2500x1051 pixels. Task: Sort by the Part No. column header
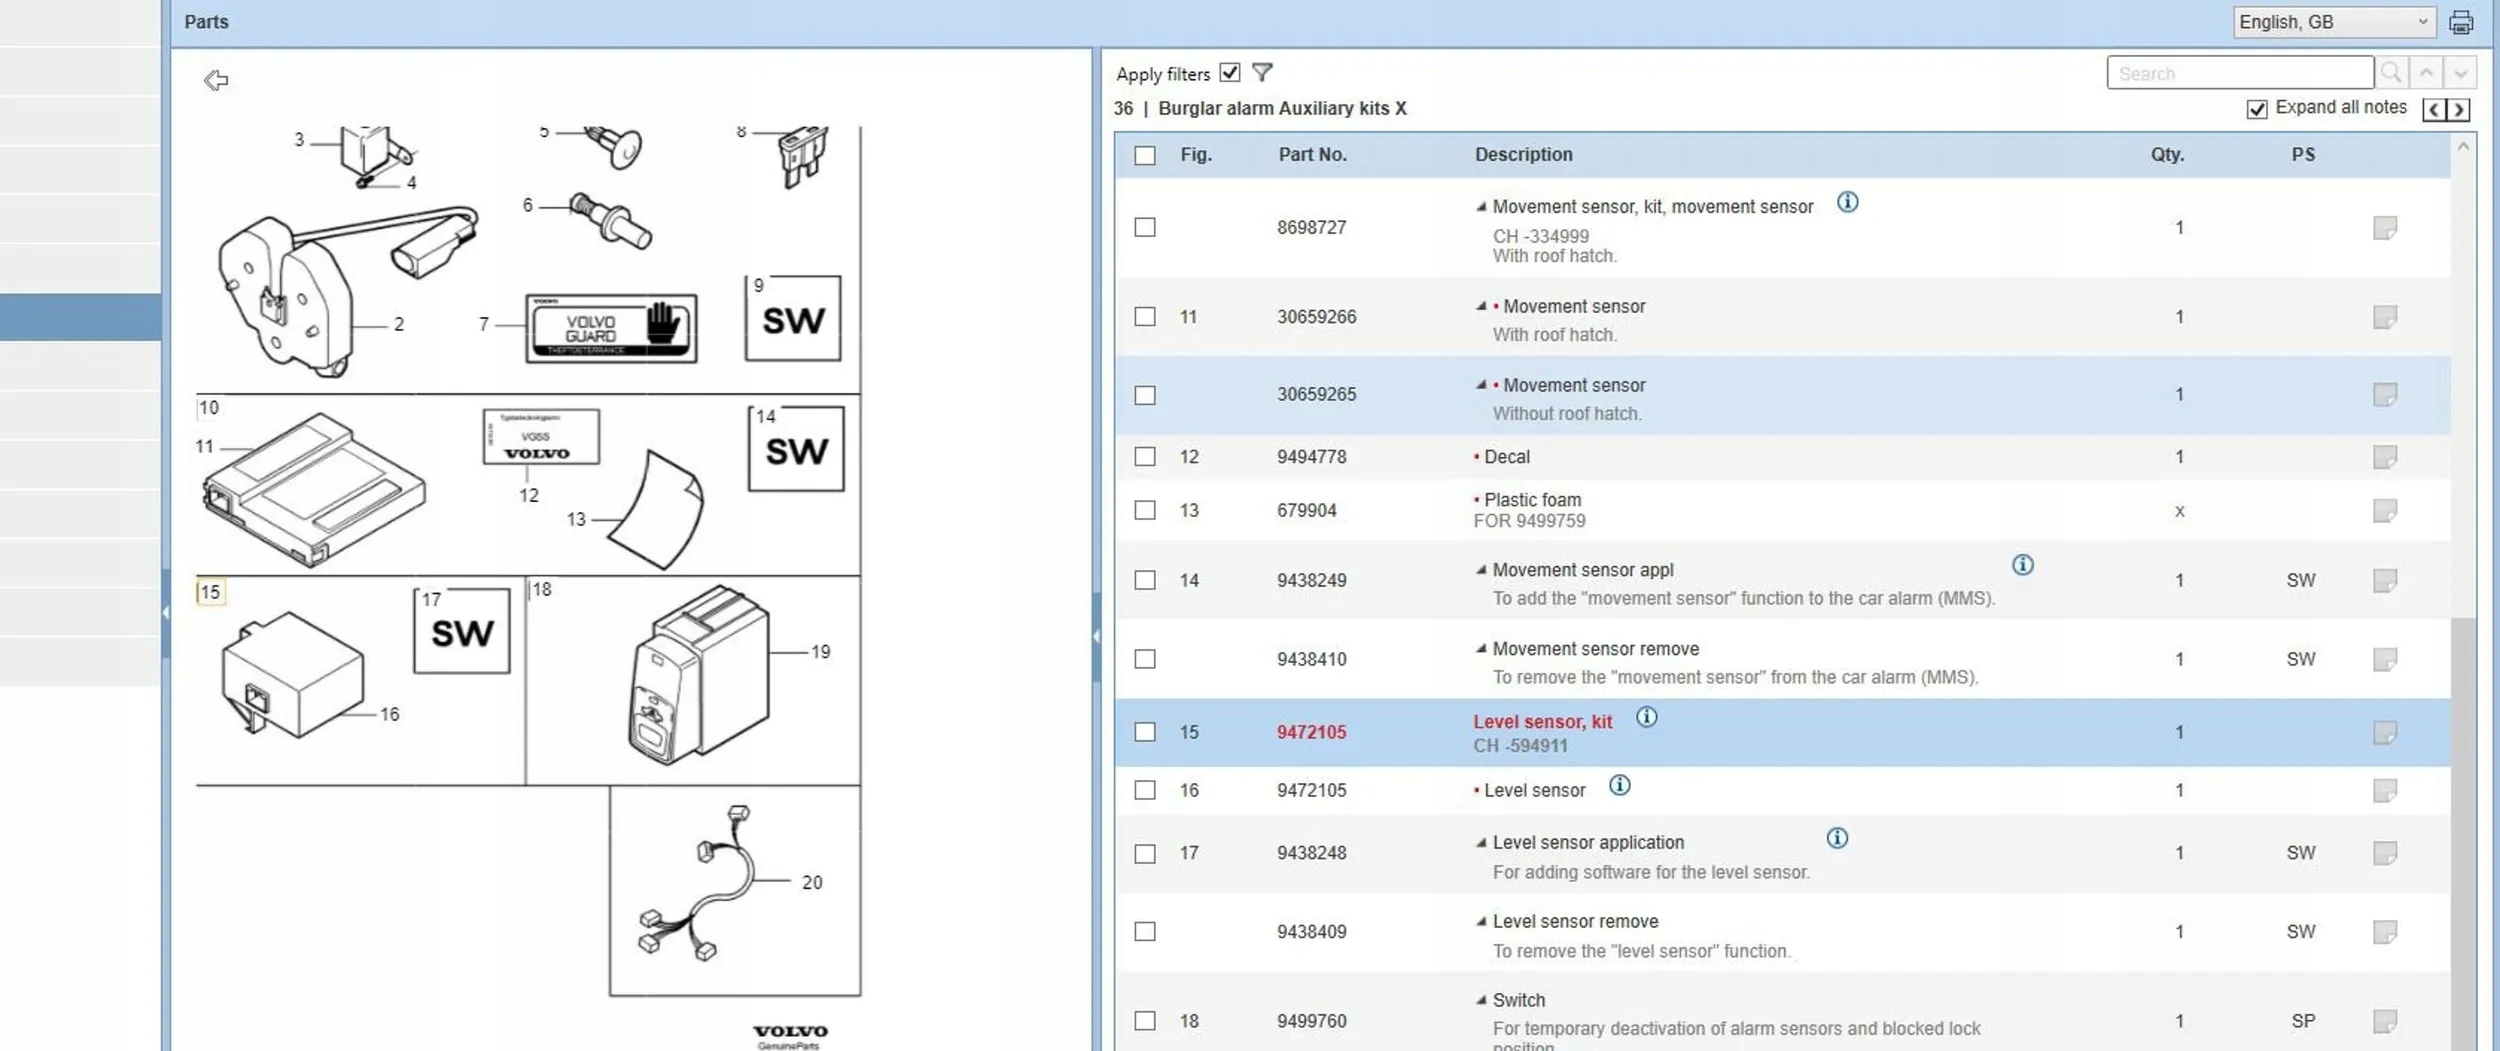tap(1312, 155)
